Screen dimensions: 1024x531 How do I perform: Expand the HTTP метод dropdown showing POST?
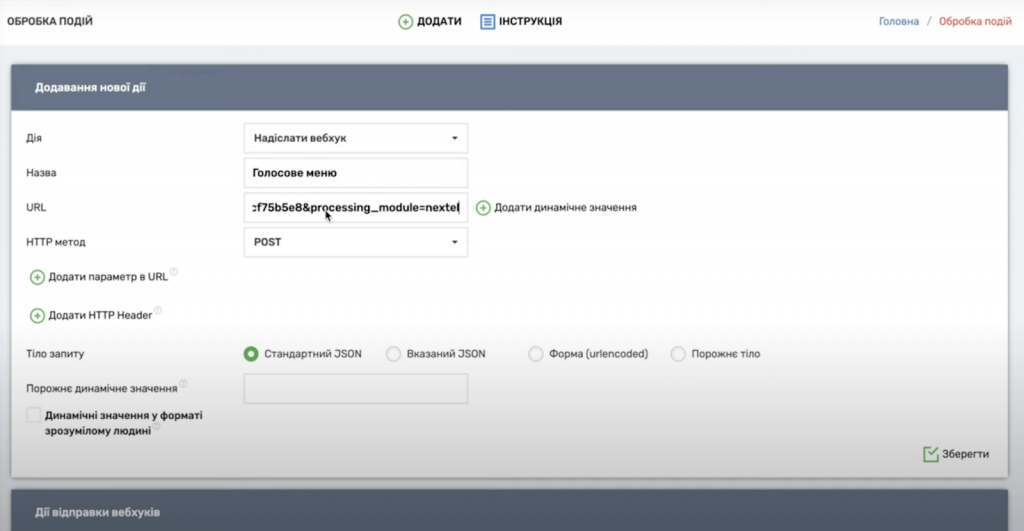click(x=355, y=242)
